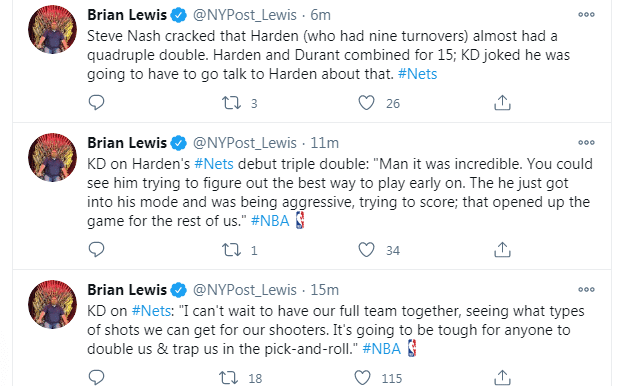Share the pick-and-roll tweet from 15m ago
This screenshot has width=634, height=386.
point(502,378)
